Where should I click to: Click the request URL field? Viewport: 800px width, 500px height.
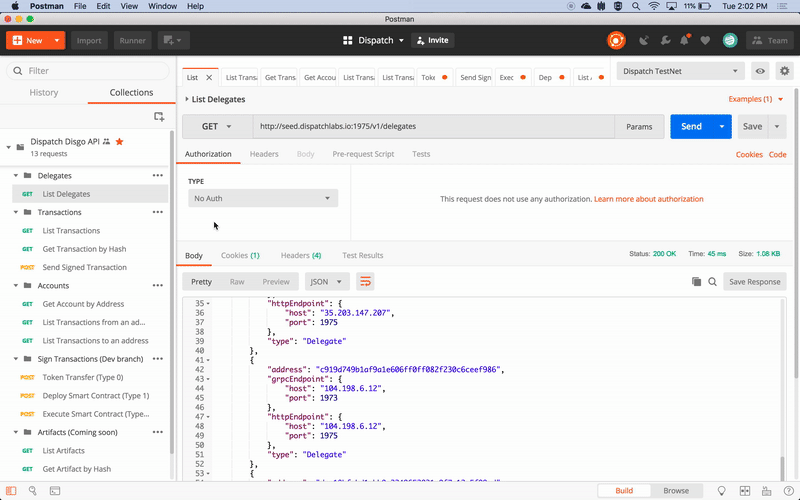coord(434,127)
